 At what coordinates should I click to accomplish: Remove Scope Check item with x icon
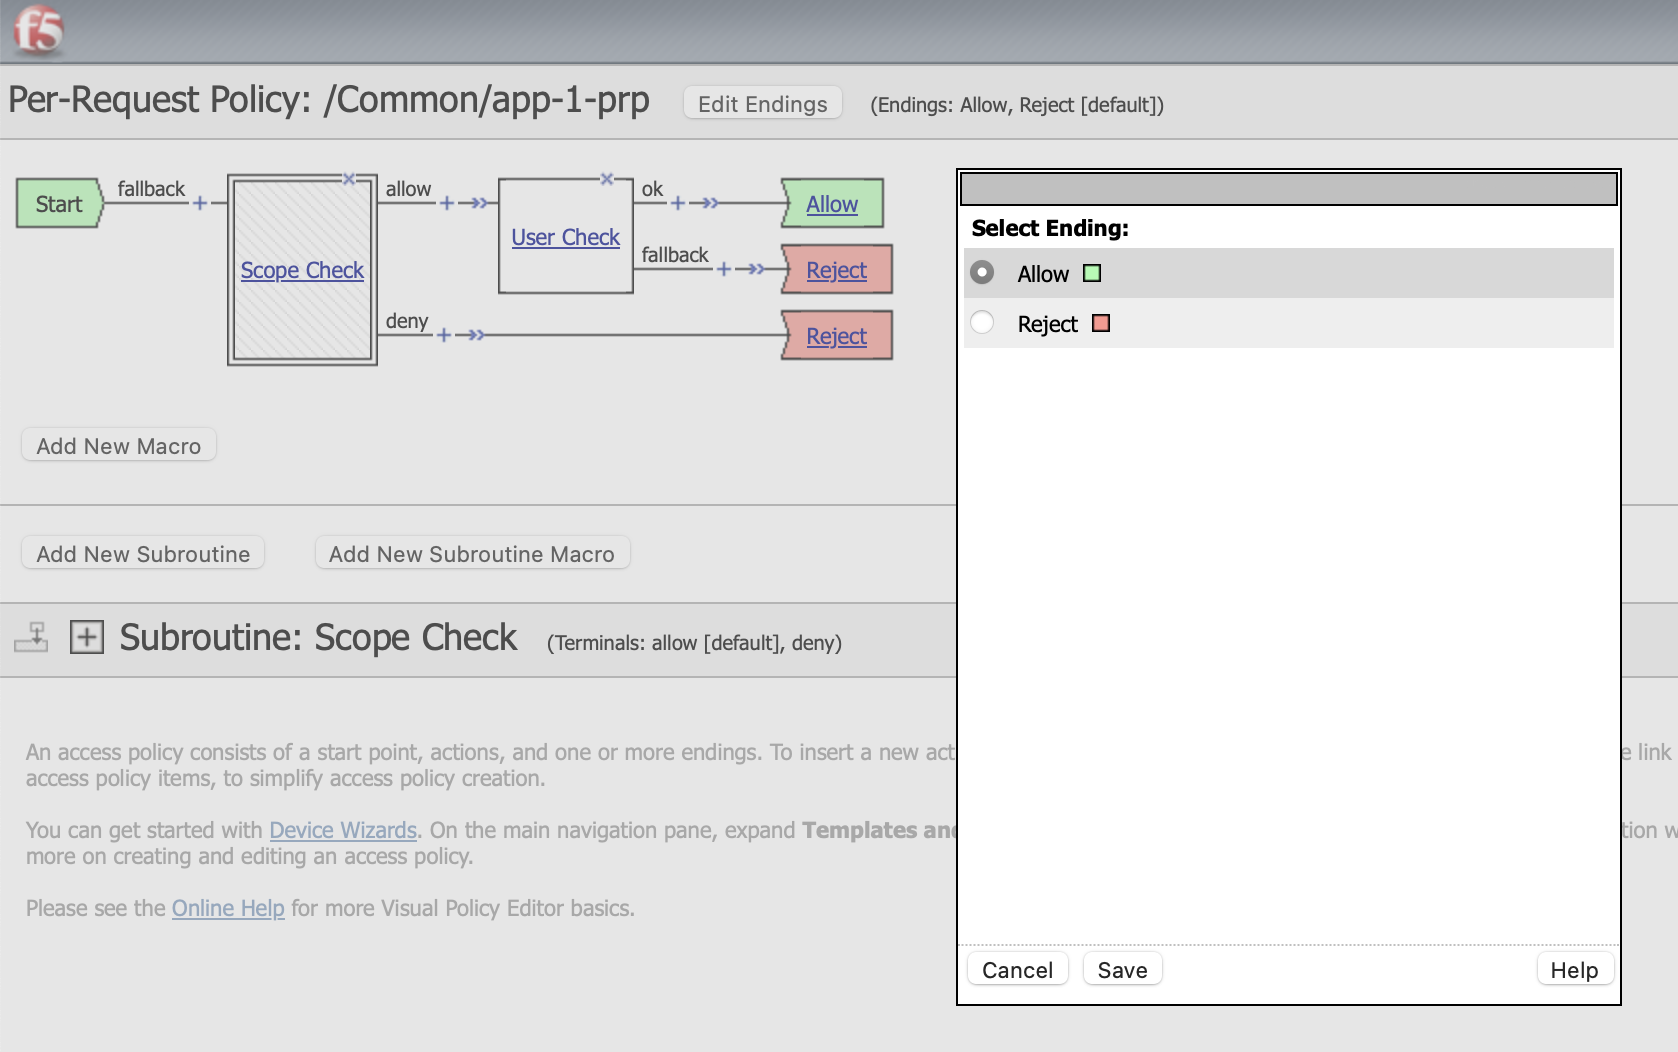pyautogui.click(x=349, y=179)
